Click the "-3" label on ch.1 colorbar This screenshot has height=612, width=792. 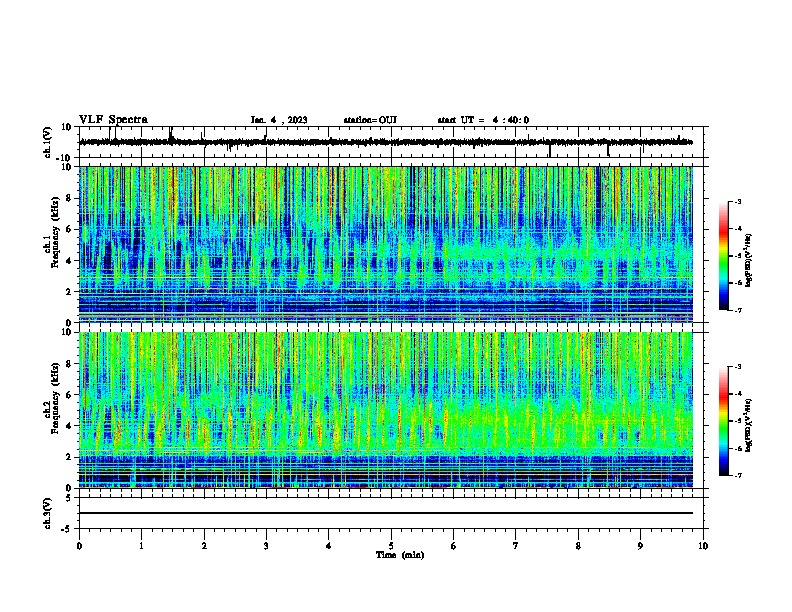click(x=737, y=202)
